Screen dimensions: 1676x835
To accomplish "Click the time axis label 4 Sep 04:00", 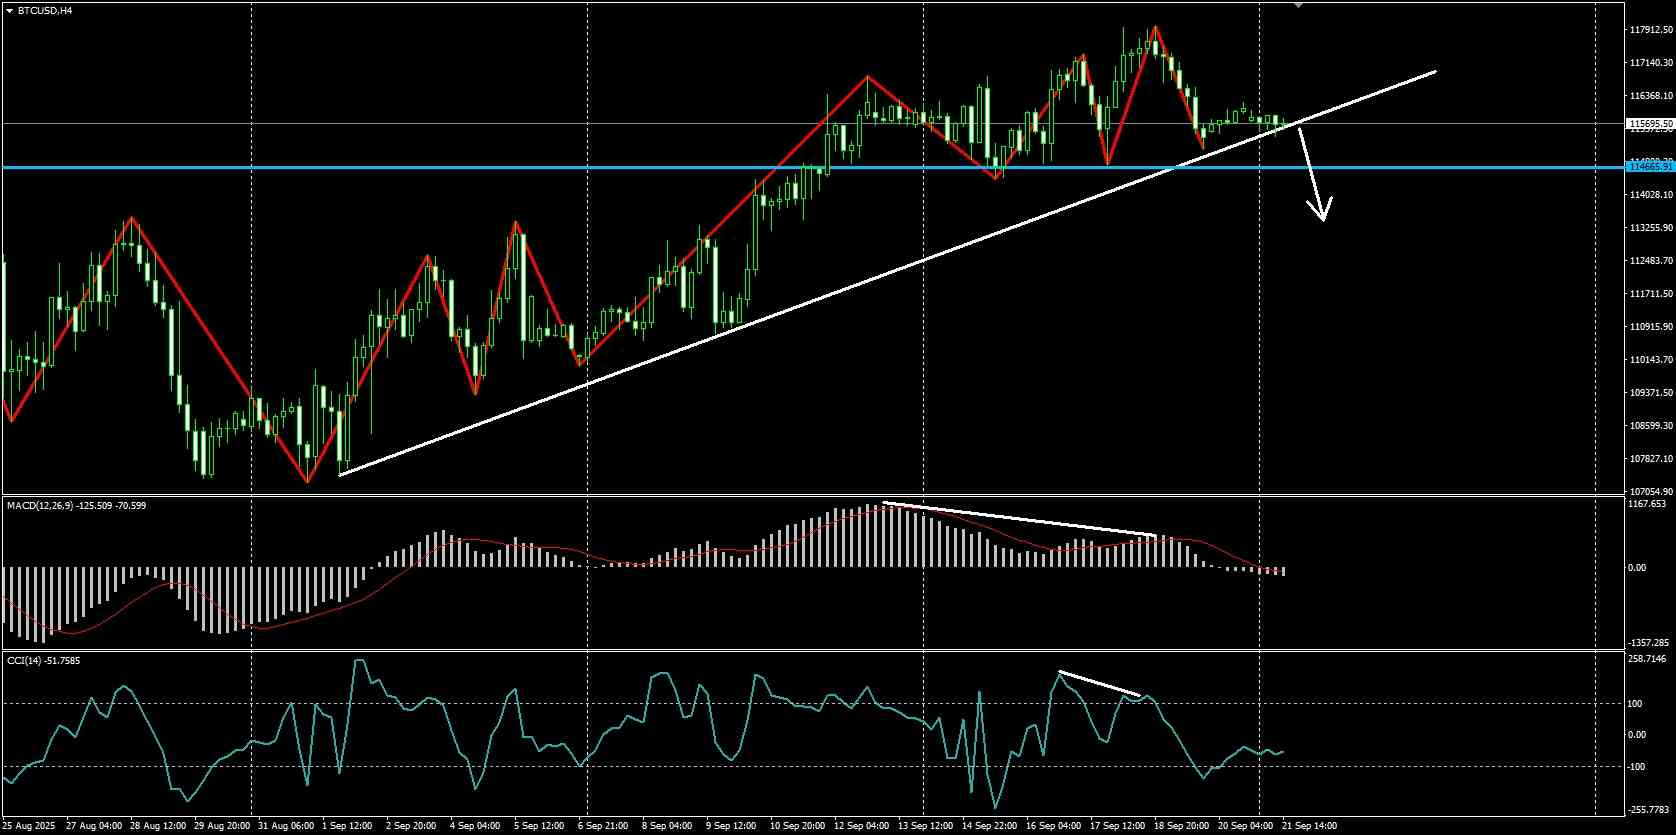I will 475,826.
